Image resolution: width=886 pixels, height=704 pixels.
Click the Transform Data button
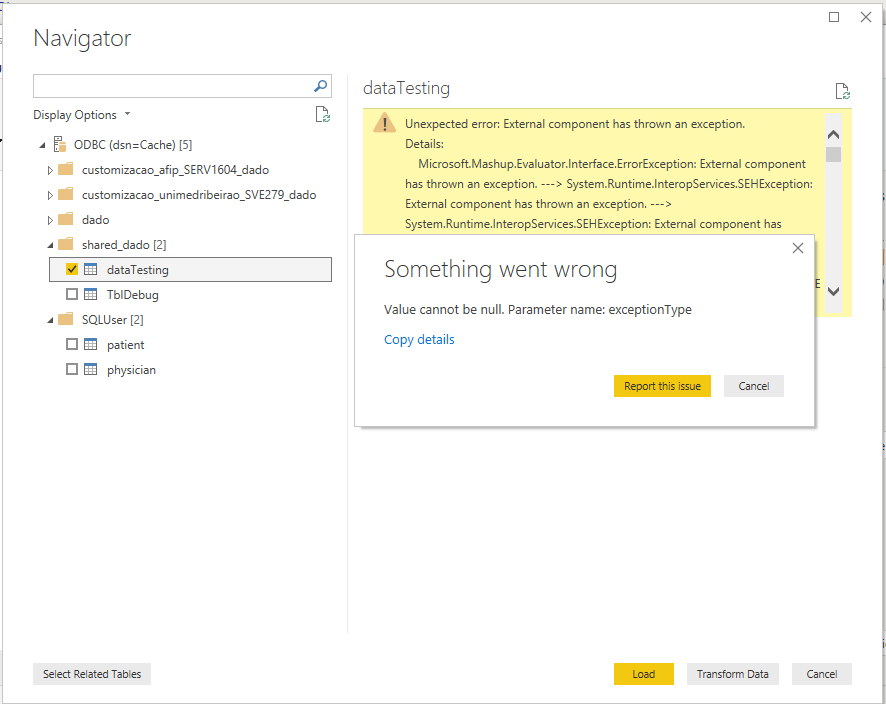point(732,674)
